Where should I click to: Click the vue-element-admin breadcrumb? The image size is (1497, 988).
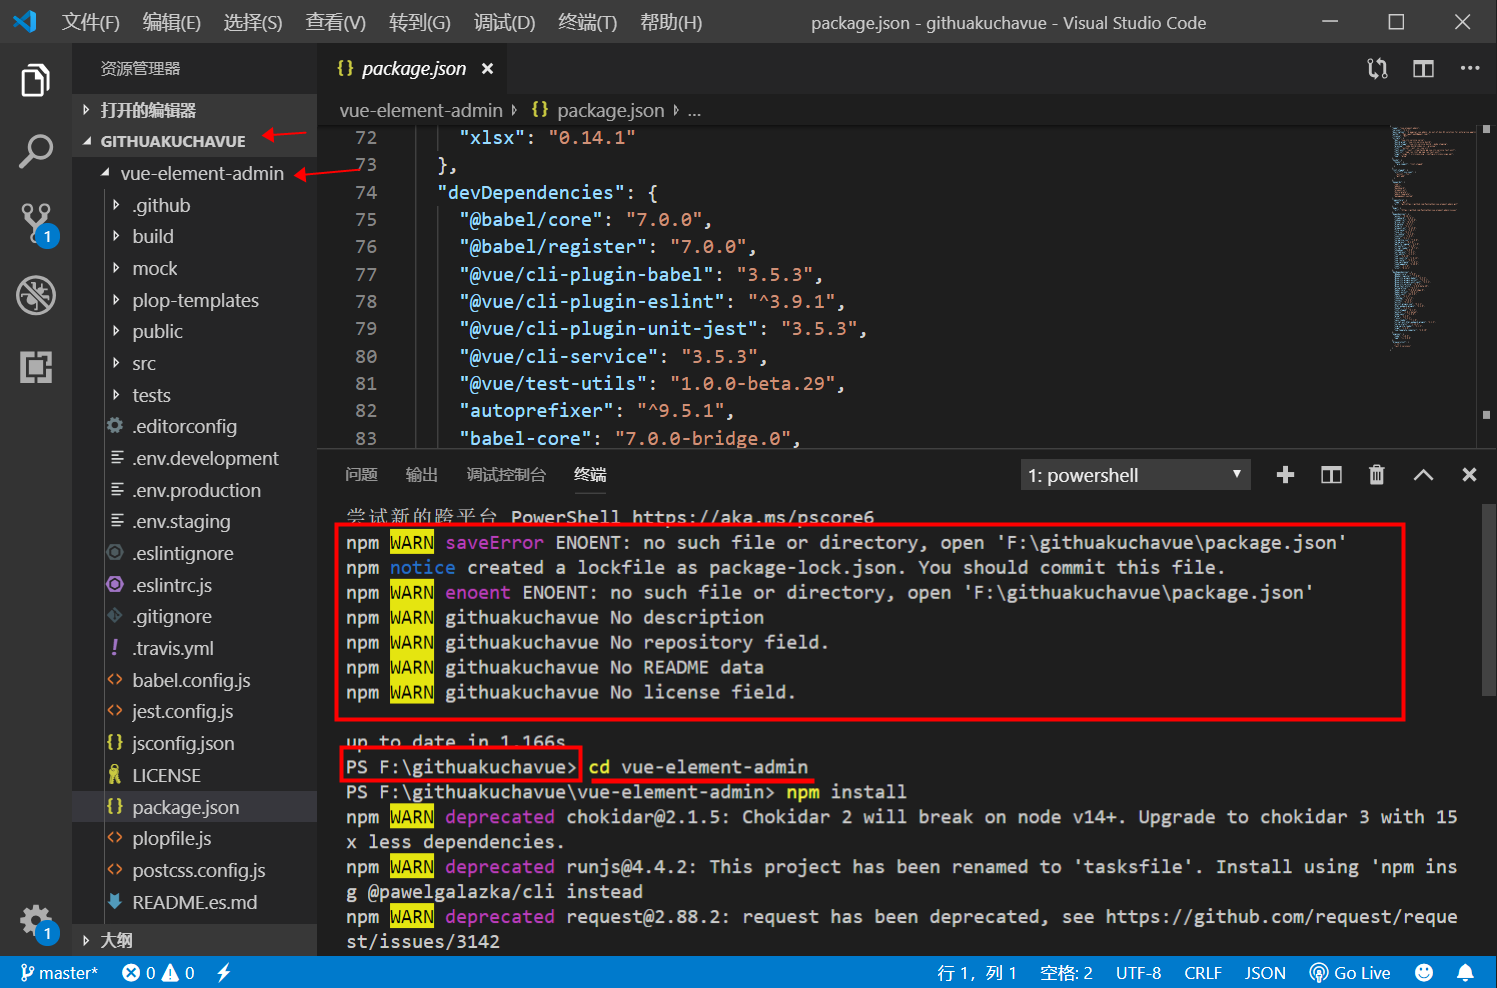pos(421,110)
